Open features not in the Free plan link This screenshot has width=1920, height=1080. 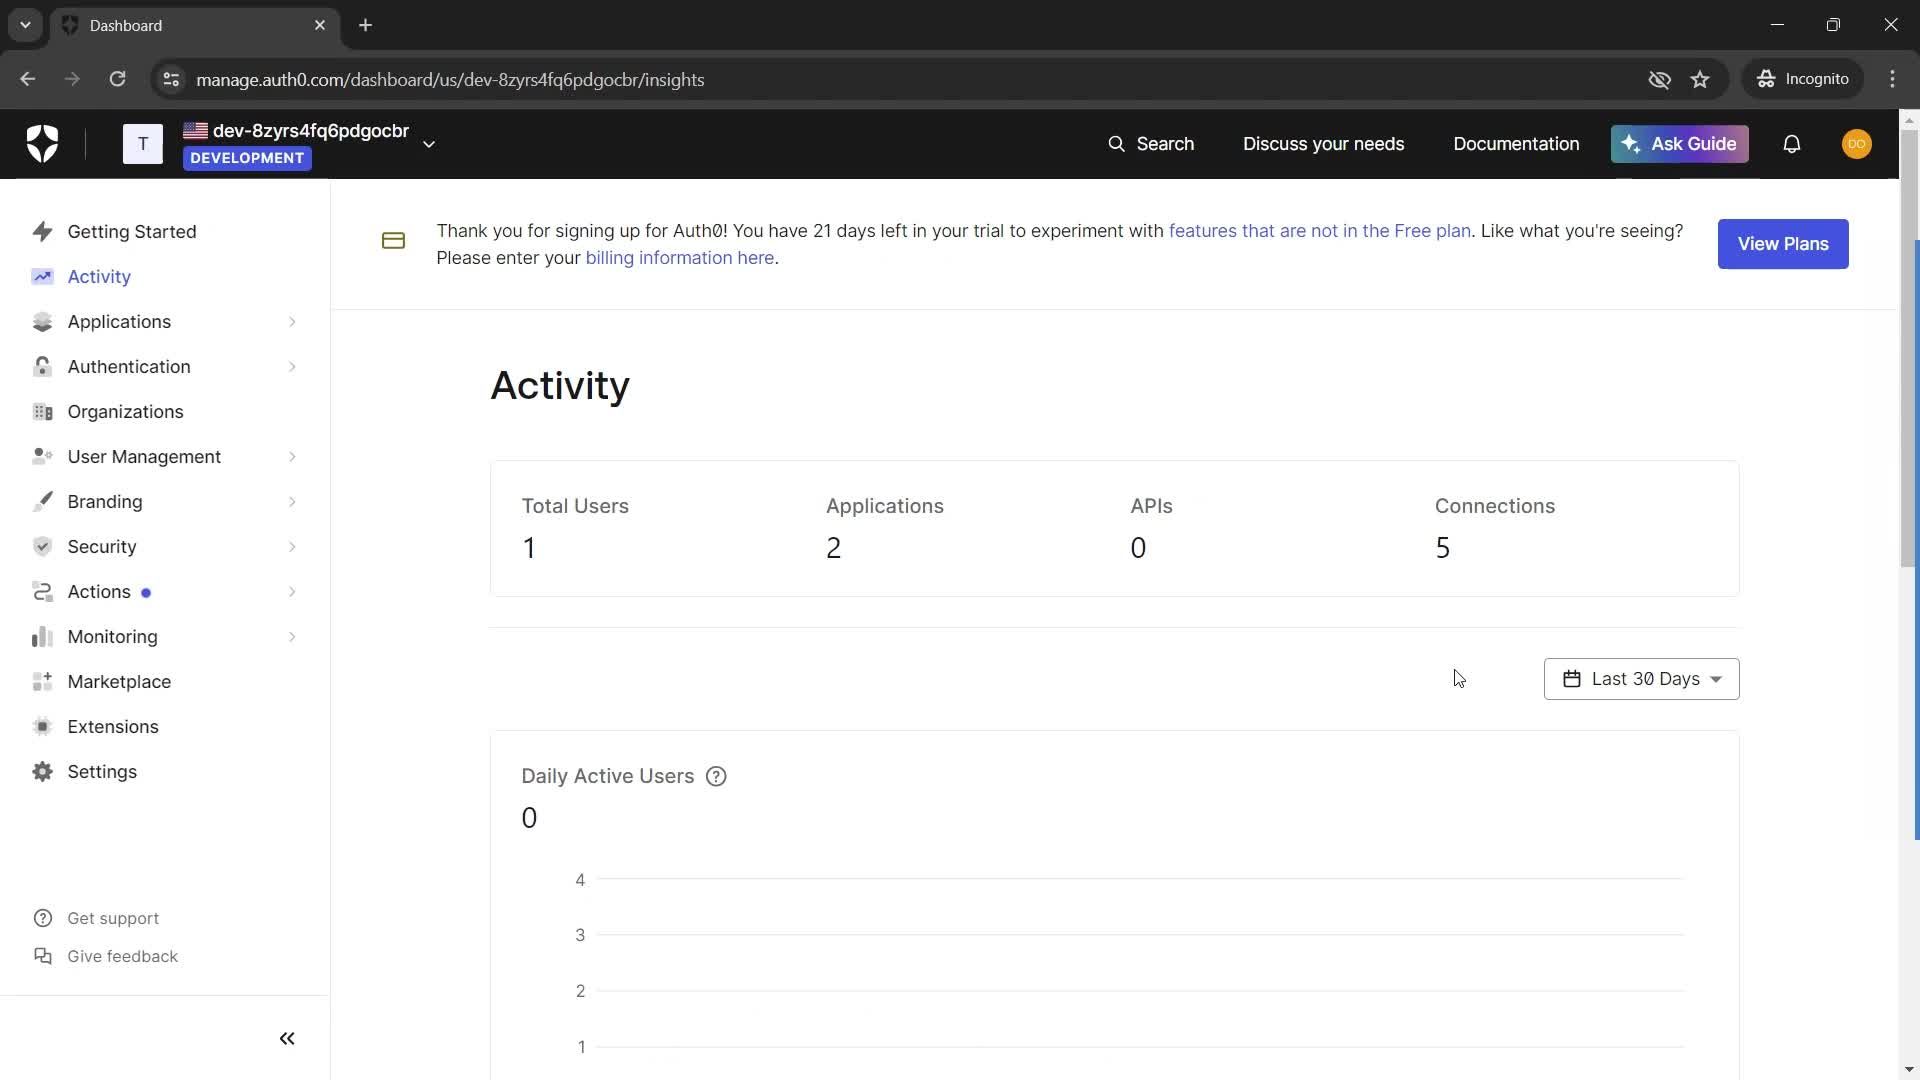coord(1319,231)
